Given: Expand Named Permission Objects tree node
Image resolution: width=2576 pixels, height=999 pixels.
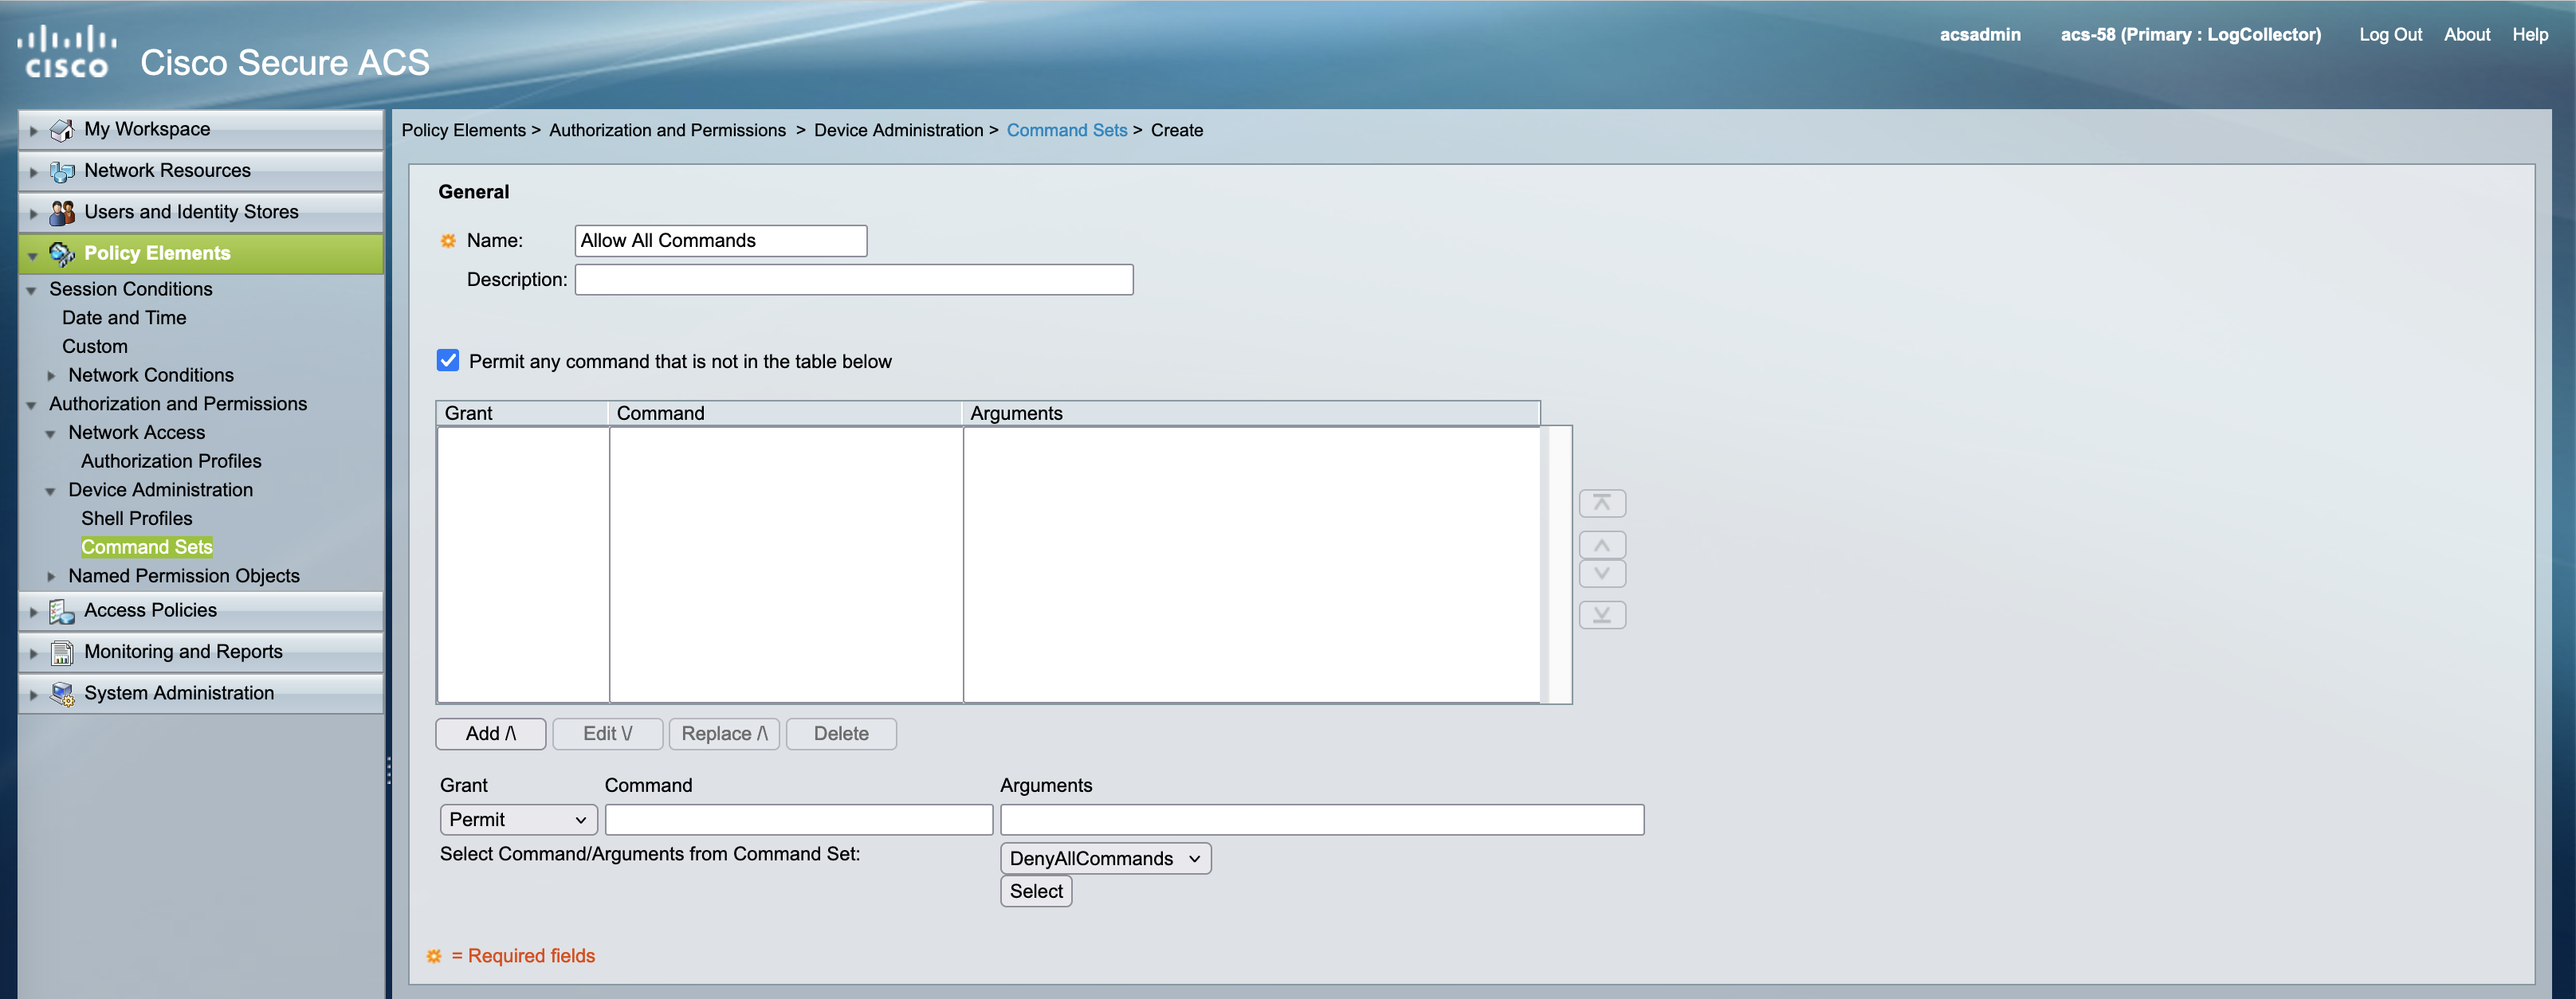Looking at the screenshot, I should [51, 577].
